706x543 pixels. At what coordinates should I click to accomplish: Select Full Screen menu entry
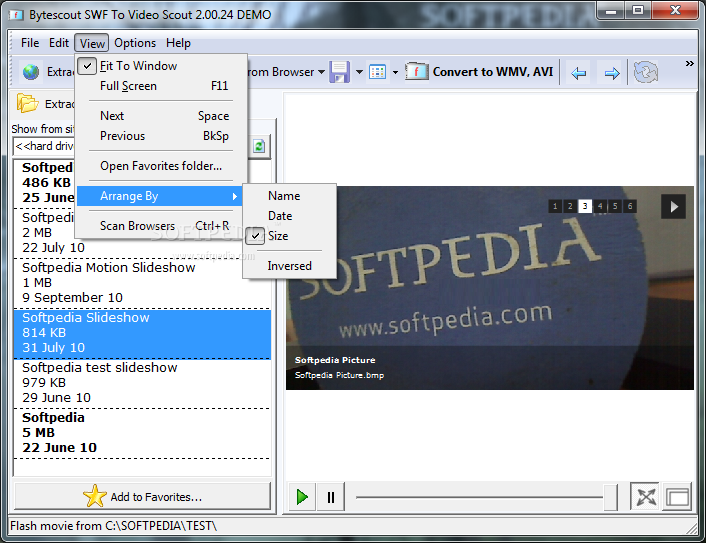coord(162,86)
